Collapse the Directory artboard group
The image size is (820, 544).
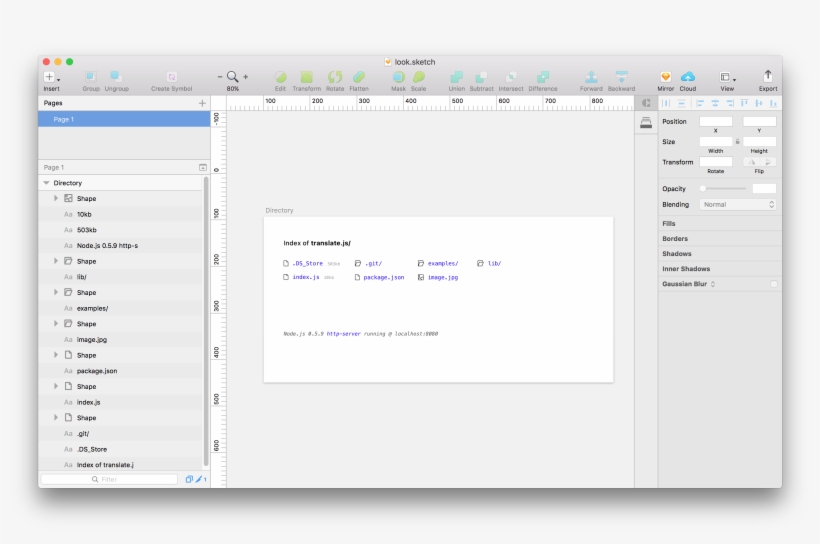click(x=46, y=183)
